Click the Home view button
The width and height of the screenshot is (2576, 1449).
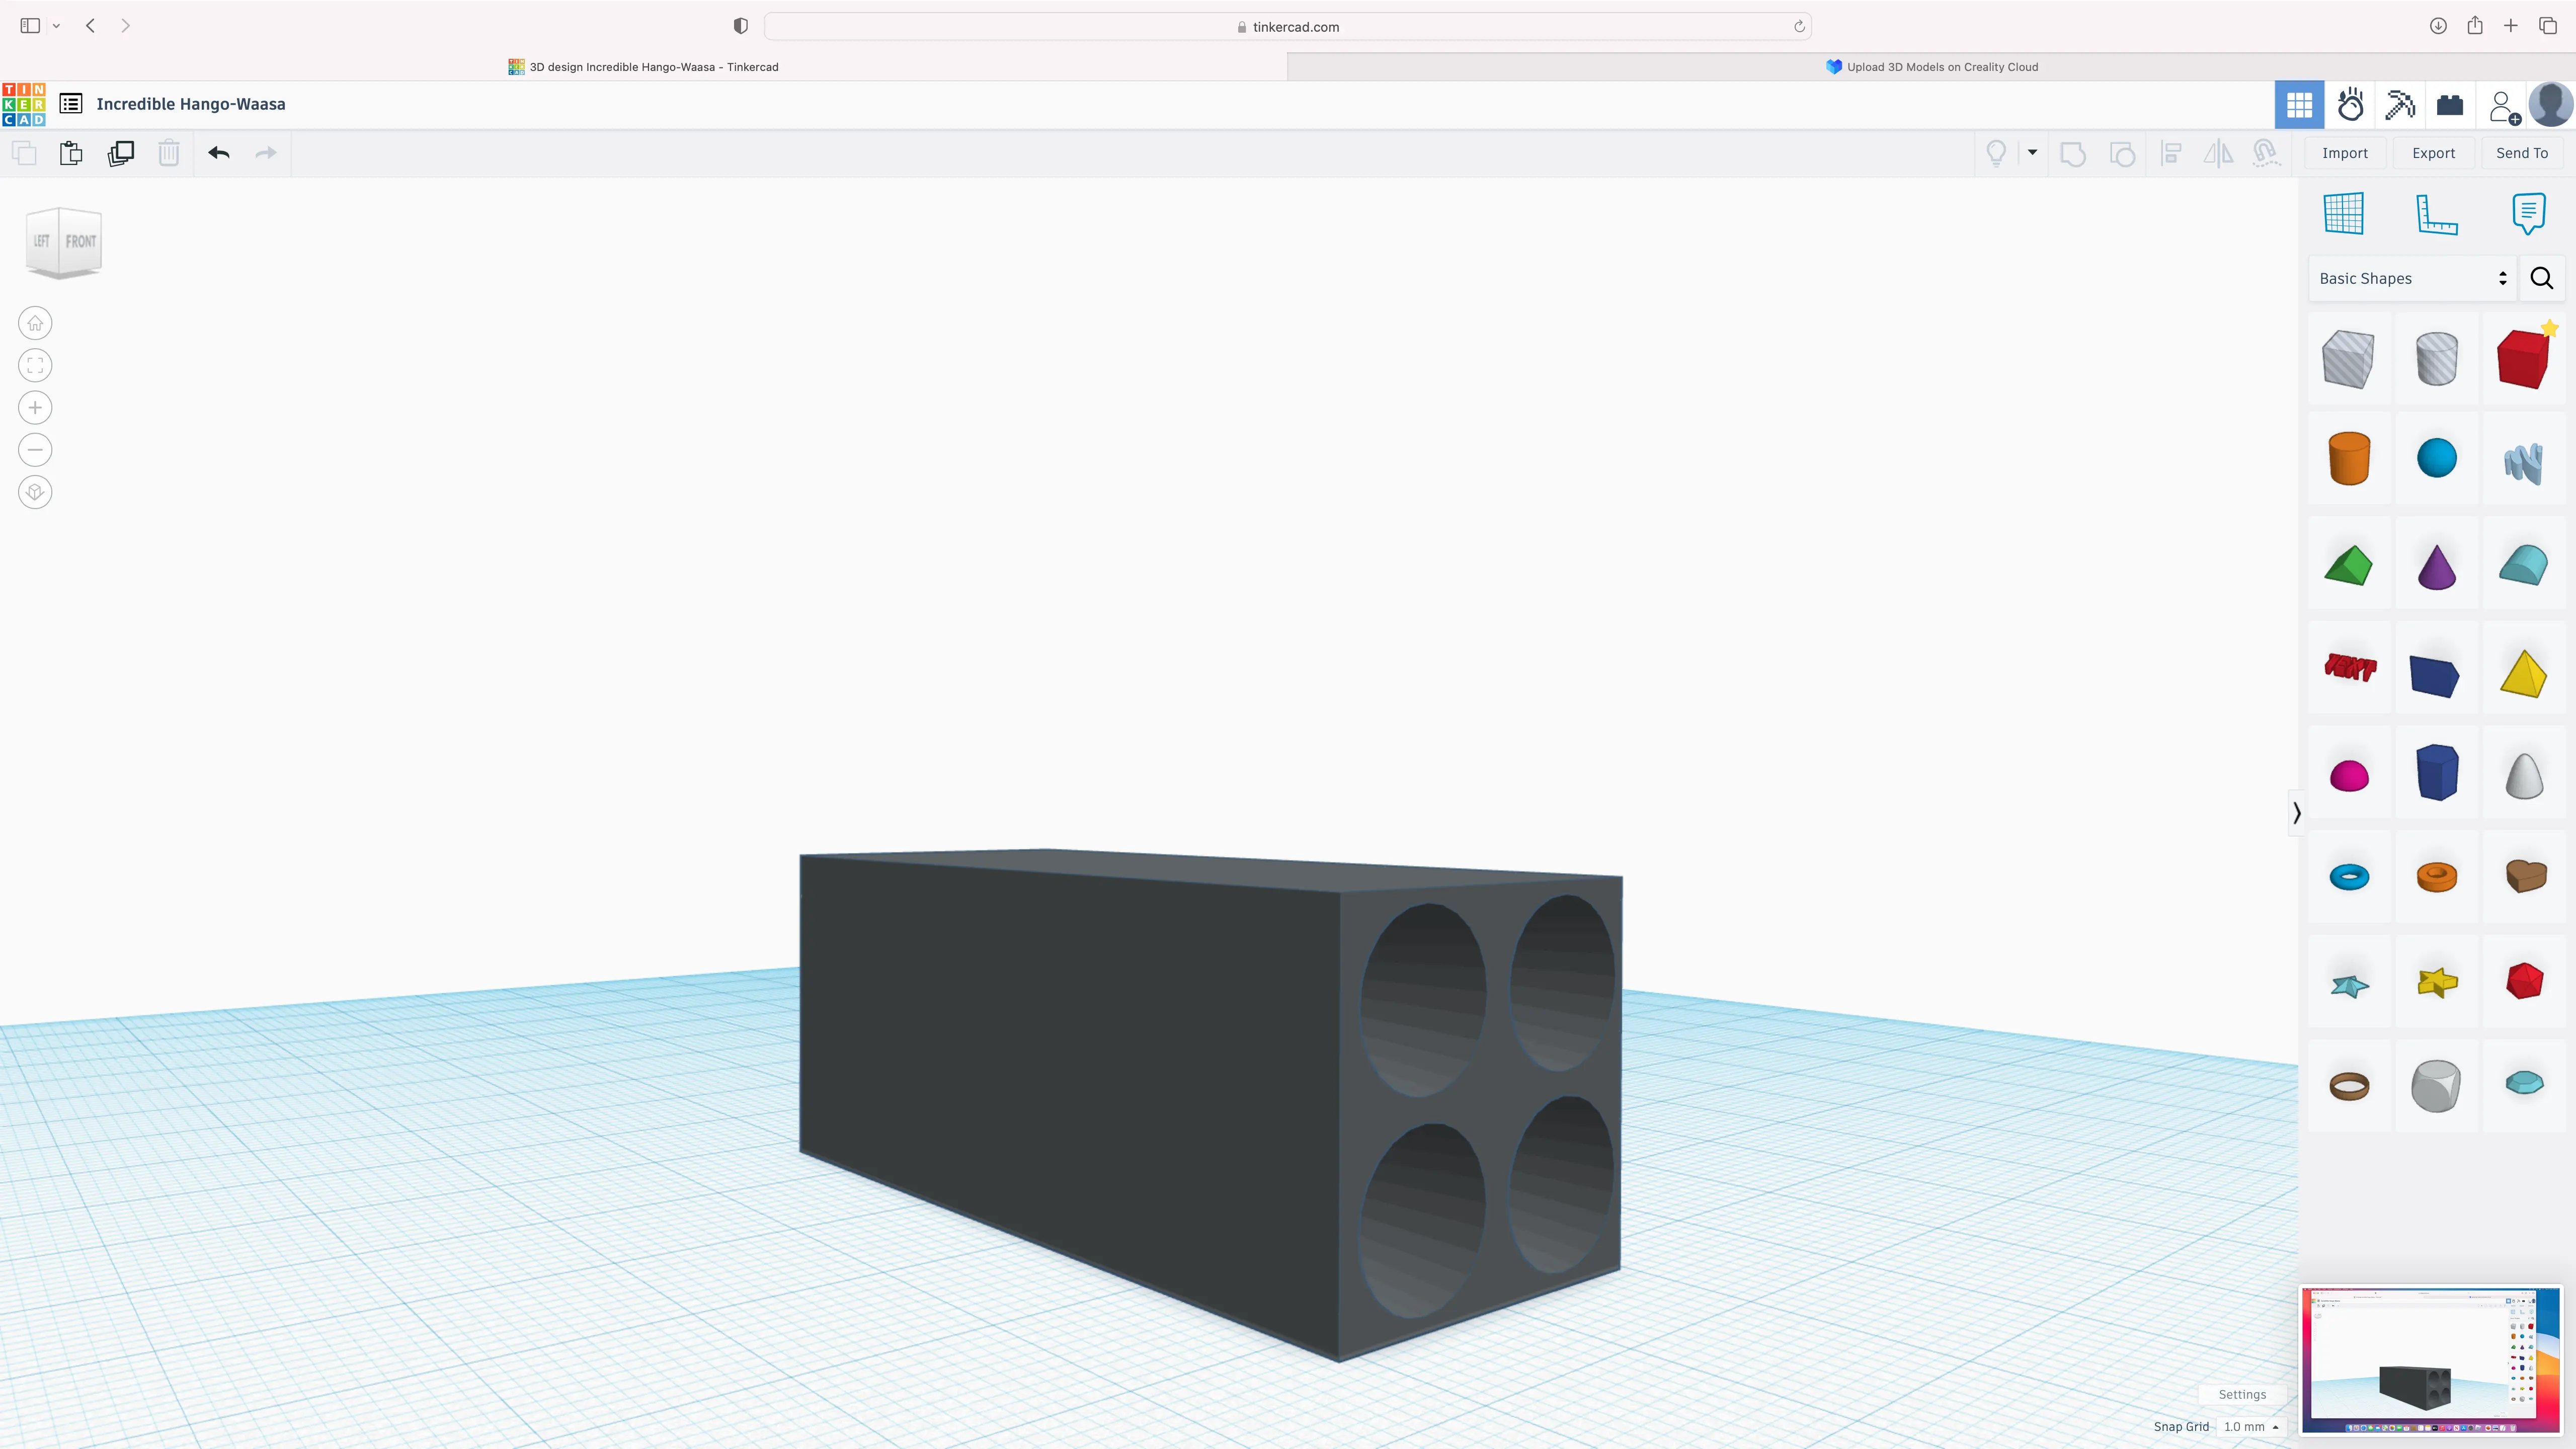click(35, 323)
